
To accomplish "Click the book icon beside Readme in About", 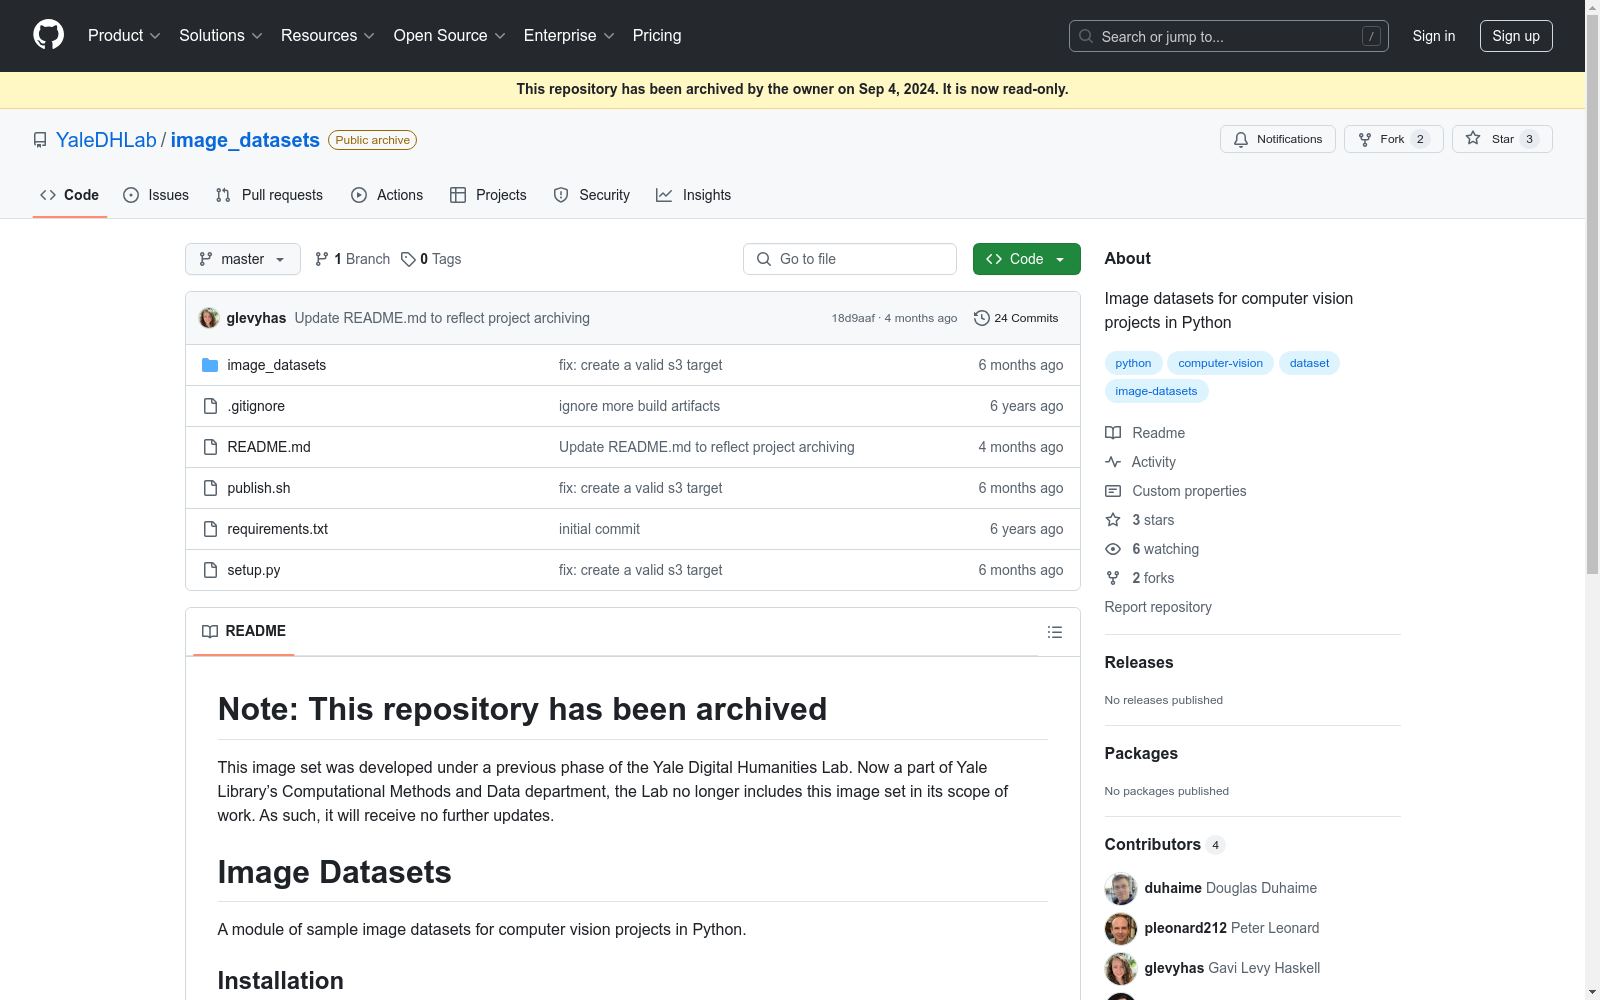I will pos(1113,433).
